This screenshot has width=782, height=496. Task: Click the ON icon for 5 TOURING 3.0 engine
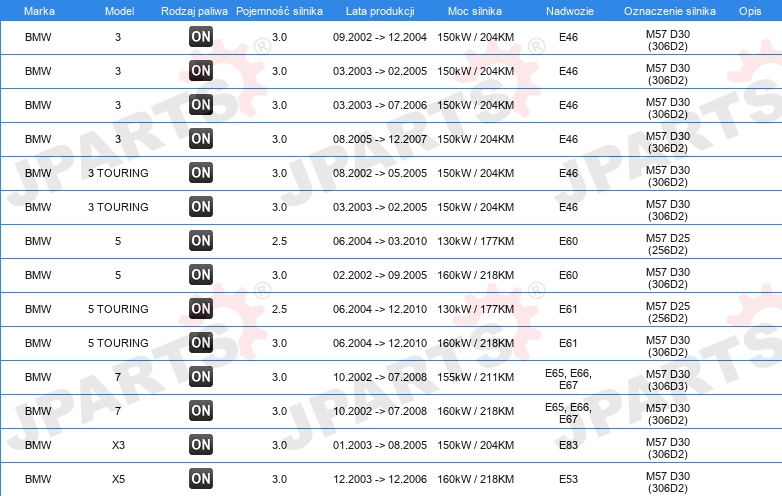(201, 342)
